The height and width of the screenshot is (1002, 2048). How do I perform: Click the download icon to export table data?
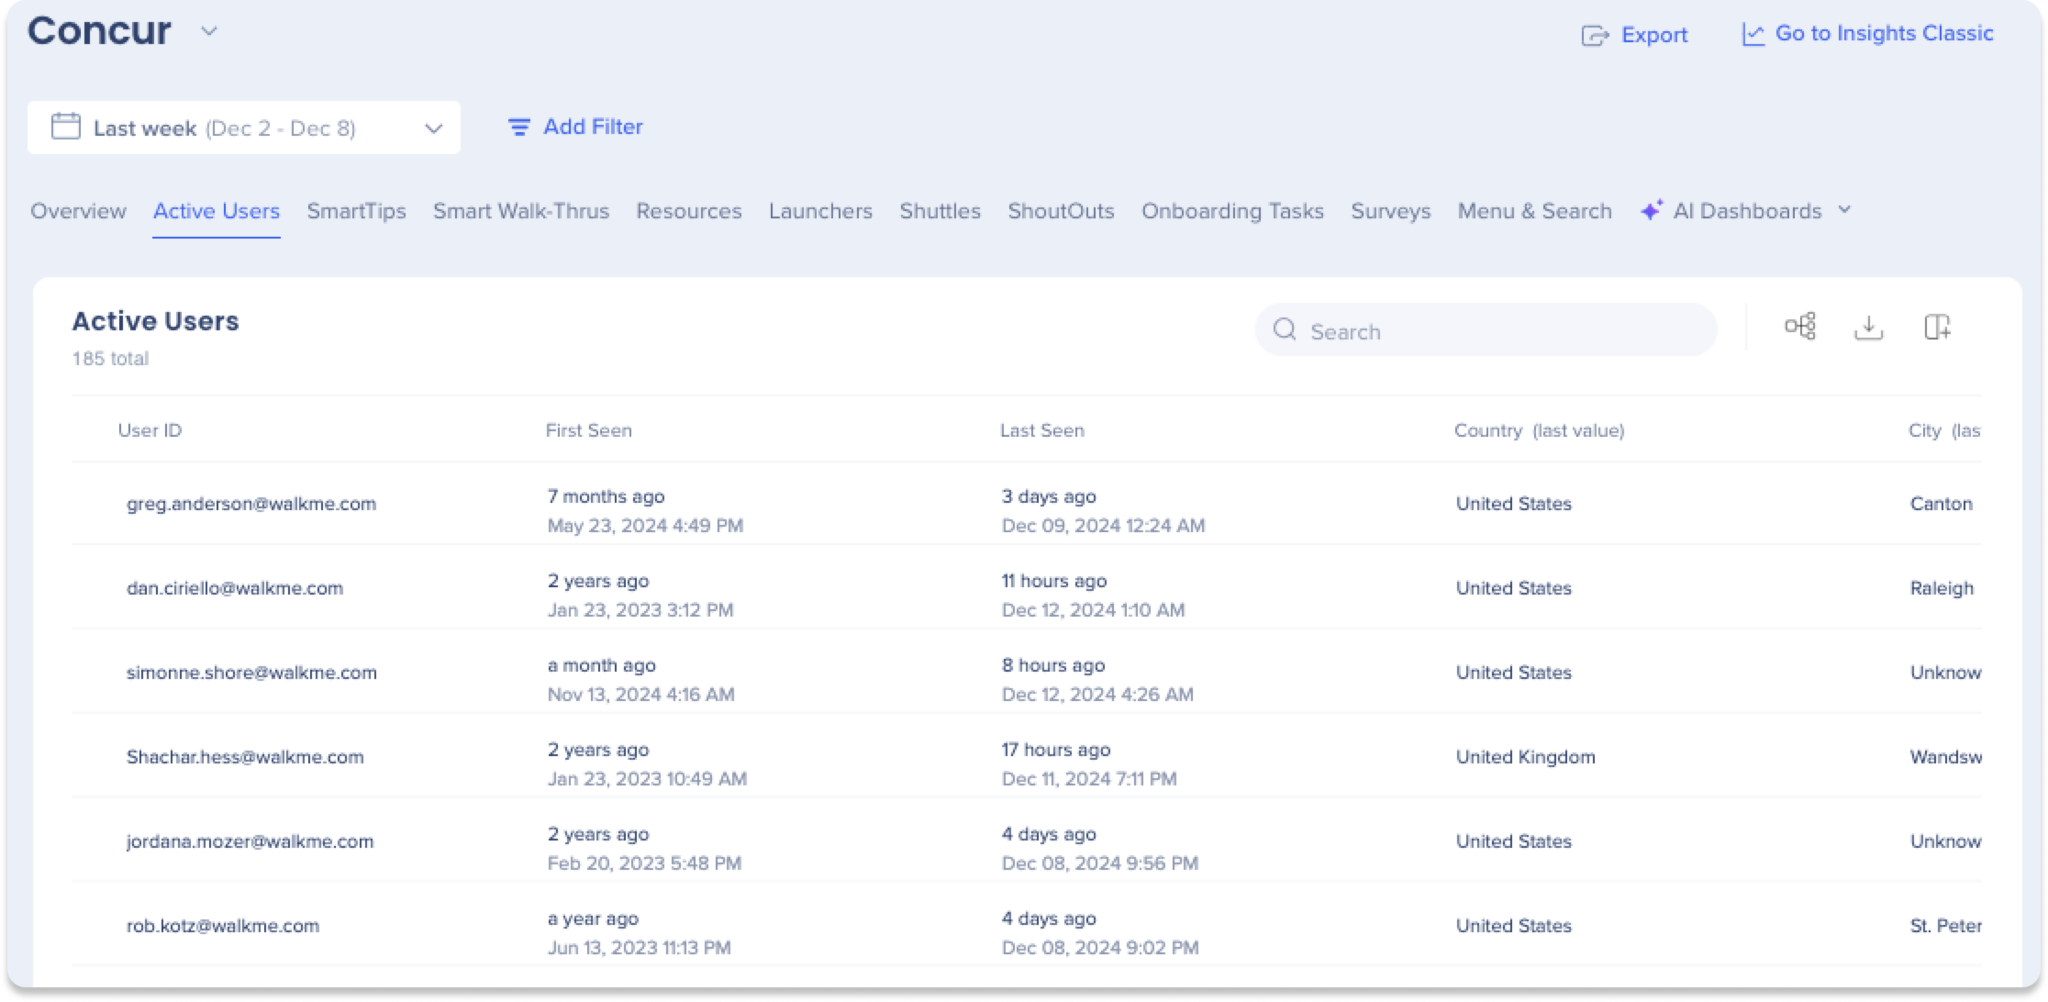(x=1868, y=328)
